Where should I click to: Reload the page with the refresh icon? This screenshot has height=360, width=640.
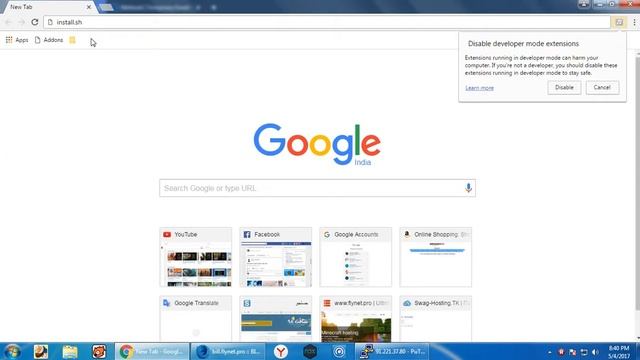pos(35,22)
